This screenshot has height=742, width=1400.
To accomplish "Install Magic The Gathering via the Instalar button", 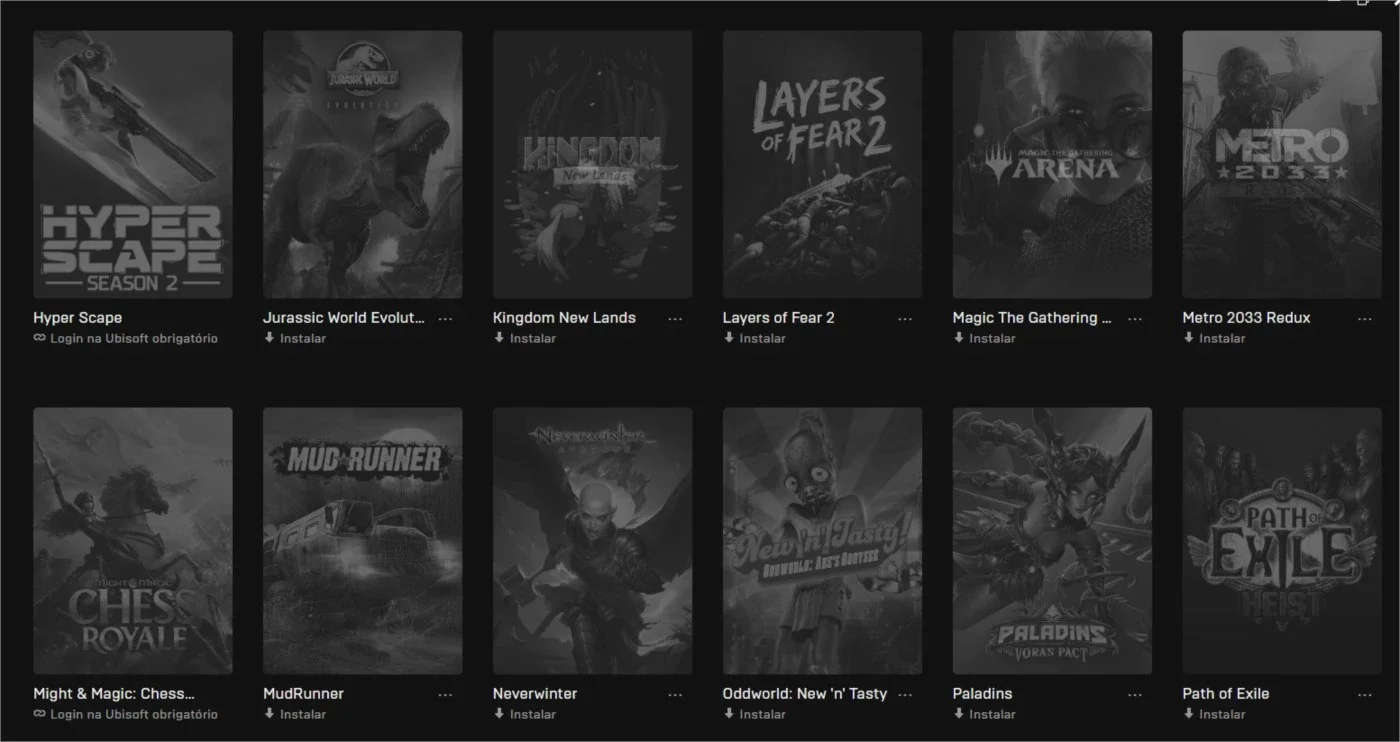I will 993,338.
